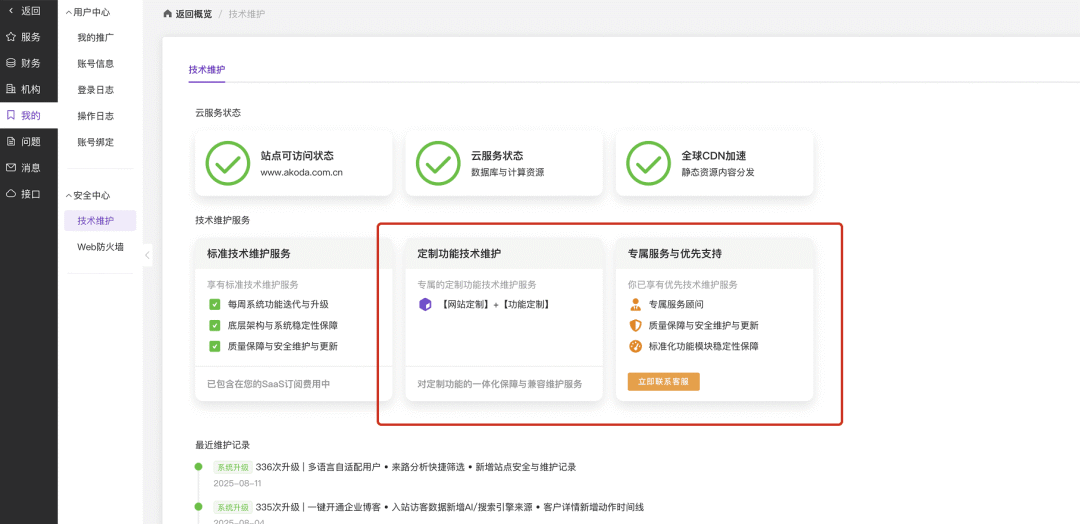Viewport: 1080px width, 524px height.
Task: Click the timeline dot for 335次升级
Action: (x=198, y=507)
